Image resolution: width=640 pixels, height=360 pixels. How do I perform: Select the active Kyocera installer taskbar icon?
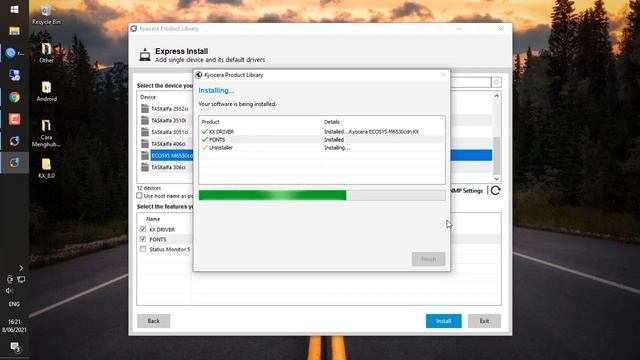pyautogui.click(x=14, y=162)
